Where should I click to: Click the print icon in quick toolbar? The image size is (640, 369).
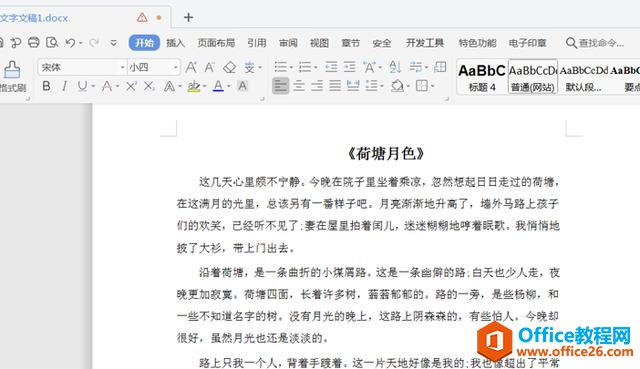(34, 42)
